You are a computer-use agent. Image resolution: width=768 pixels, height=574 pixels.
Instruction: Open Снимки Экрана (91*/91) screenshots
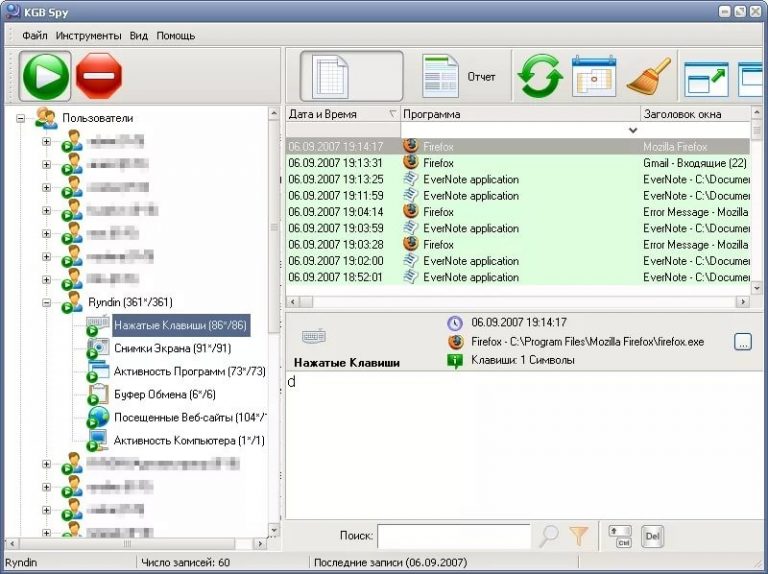[x=172, y=348]
